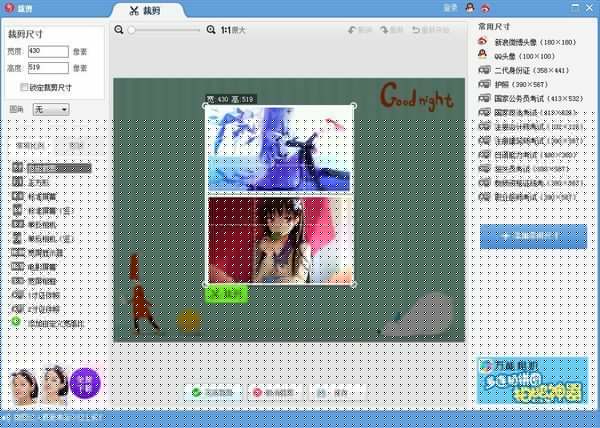Click the blue button under common sizes
This screenshot has height=428, width=600.
[x=533, y=236]
